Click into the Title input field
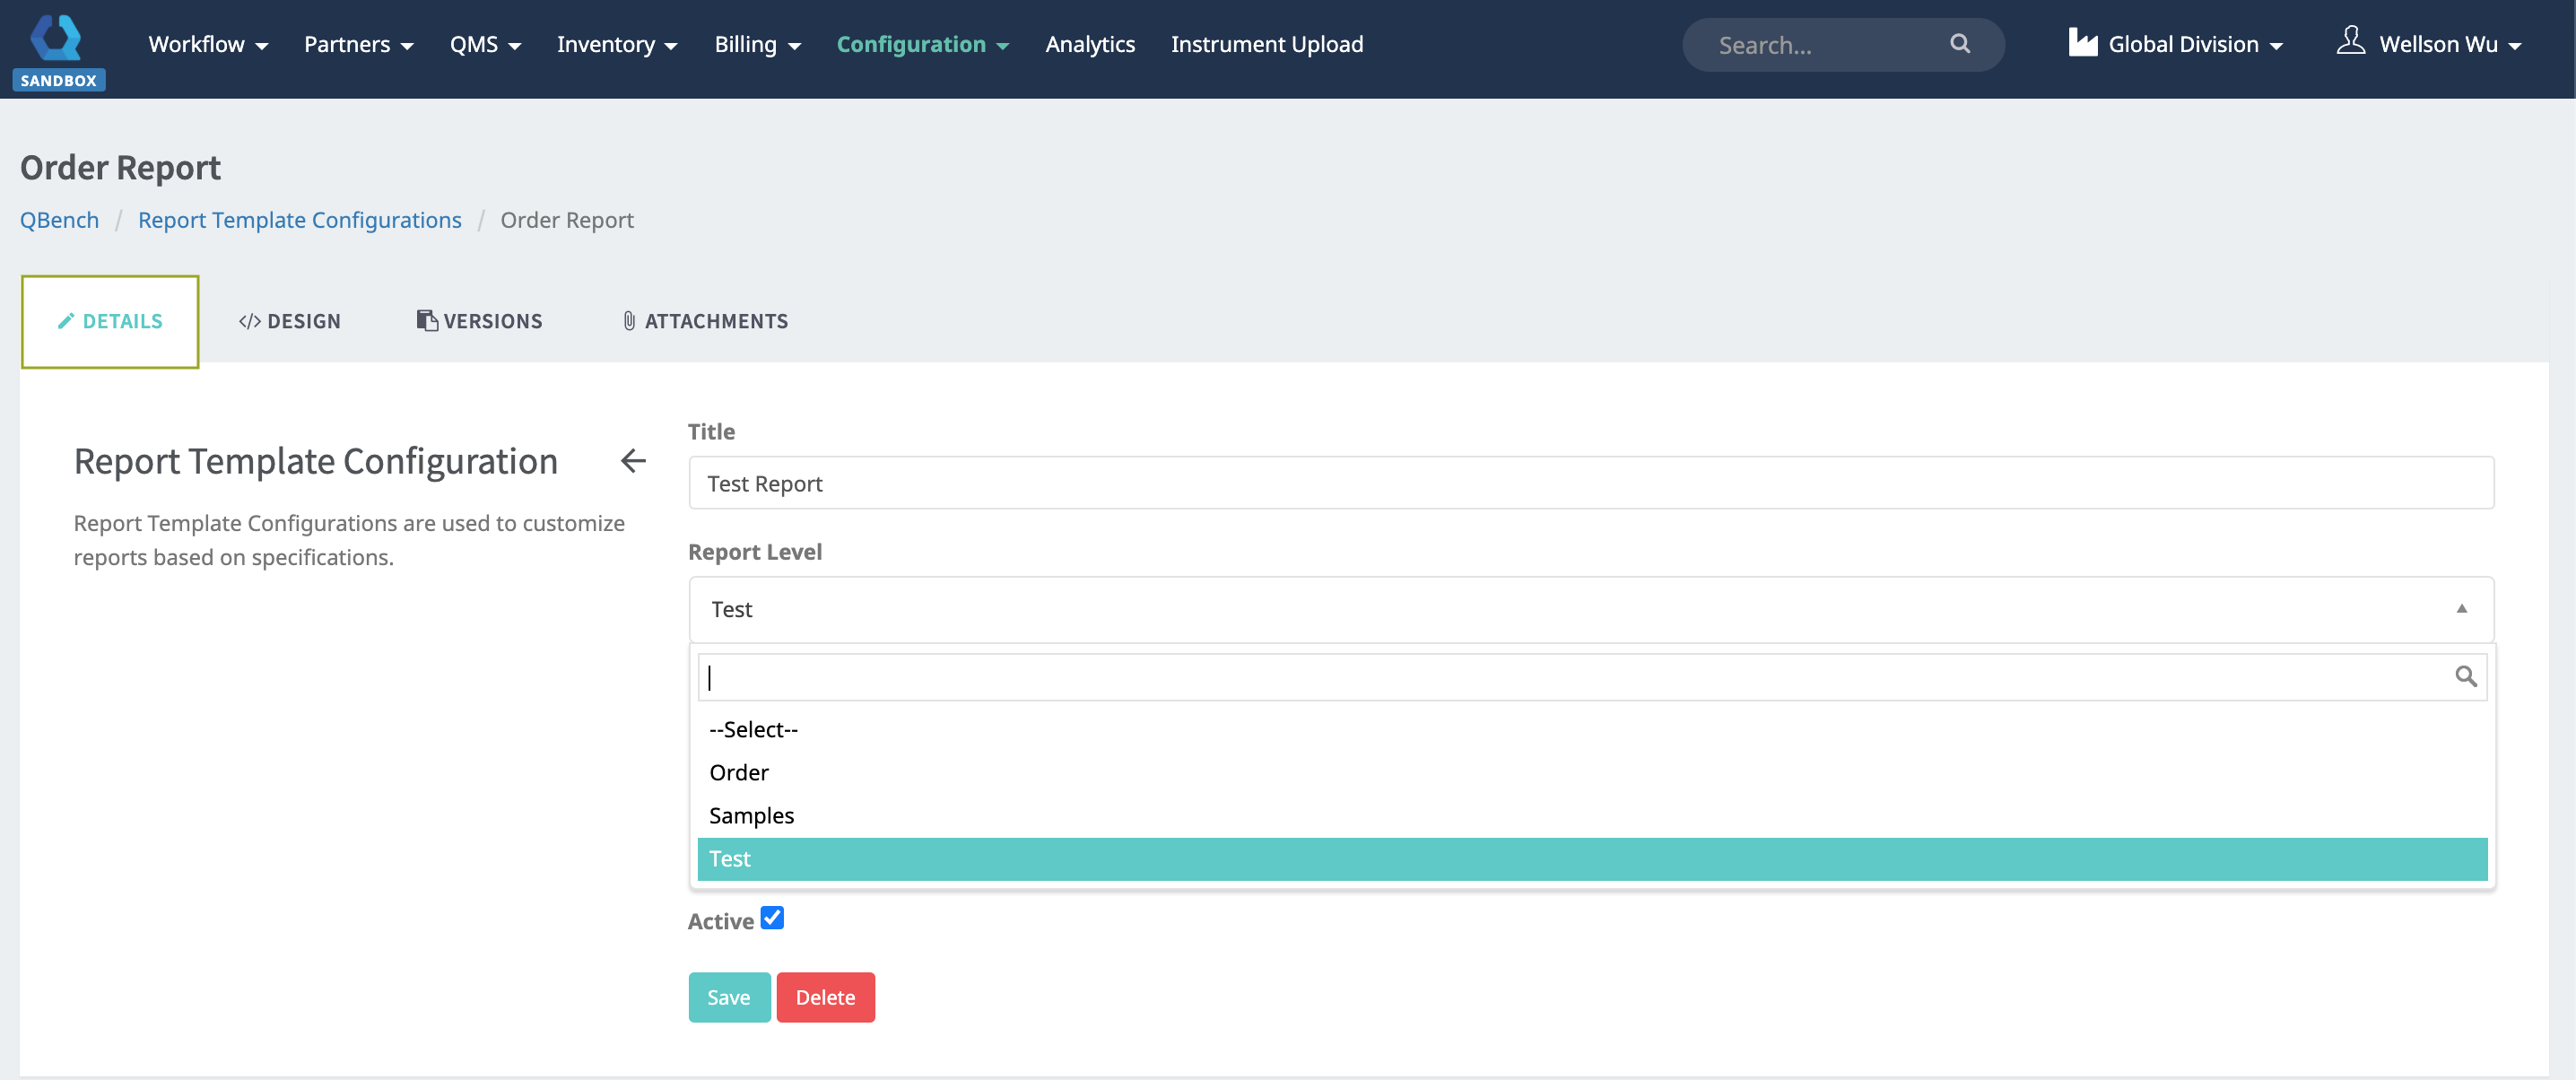 tap(1590, 484)
